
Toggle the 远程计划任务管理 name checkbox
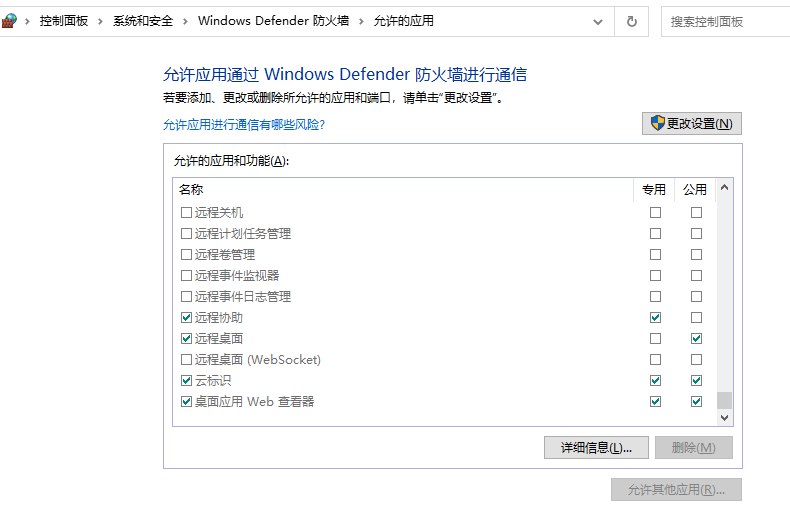pos(186,234)
